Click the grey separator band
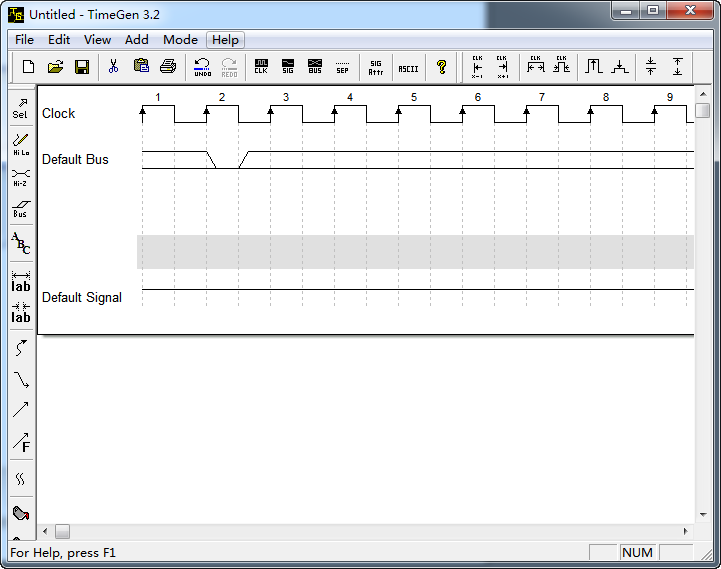This screenshot has height=569, width=721. coord(415,252)
